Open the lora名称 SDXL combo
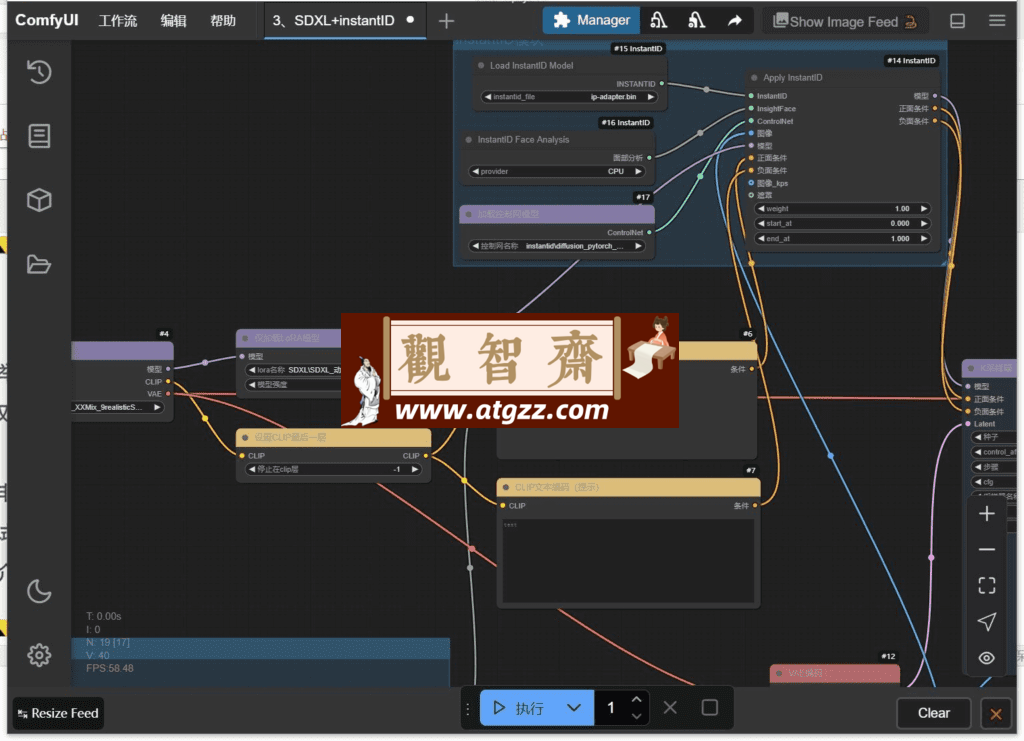 (293, 370)
